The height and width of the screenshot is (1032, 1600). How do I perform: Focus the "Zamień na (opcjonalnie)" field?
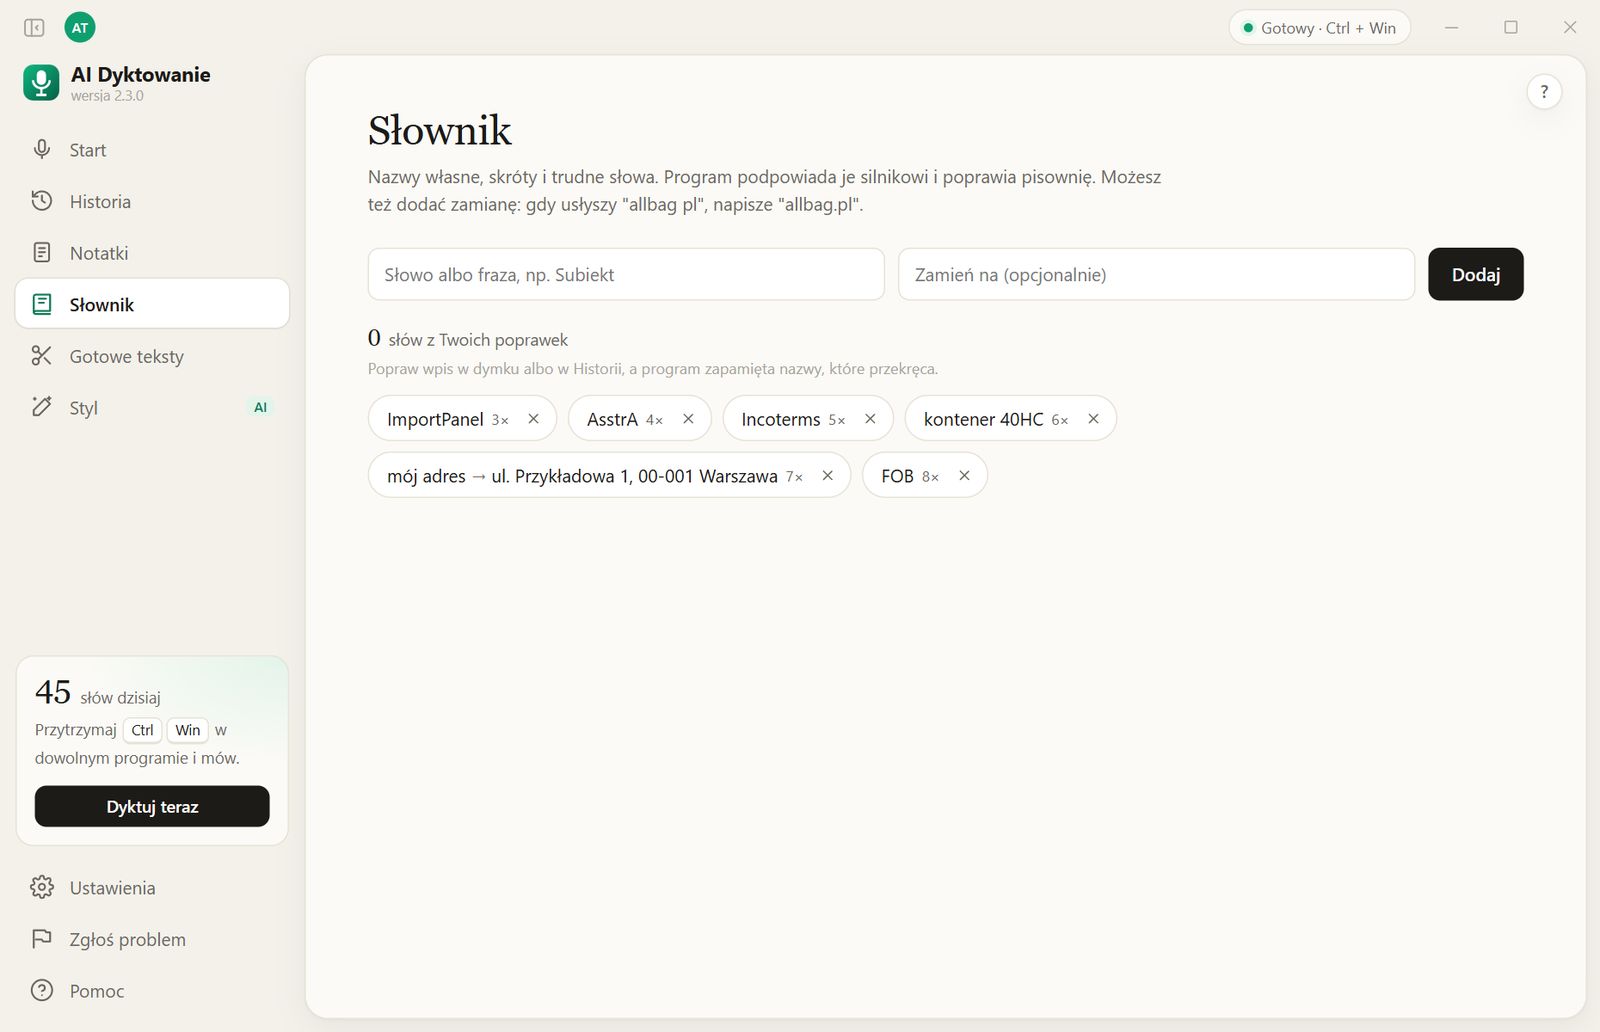(x=1156, y=274)
